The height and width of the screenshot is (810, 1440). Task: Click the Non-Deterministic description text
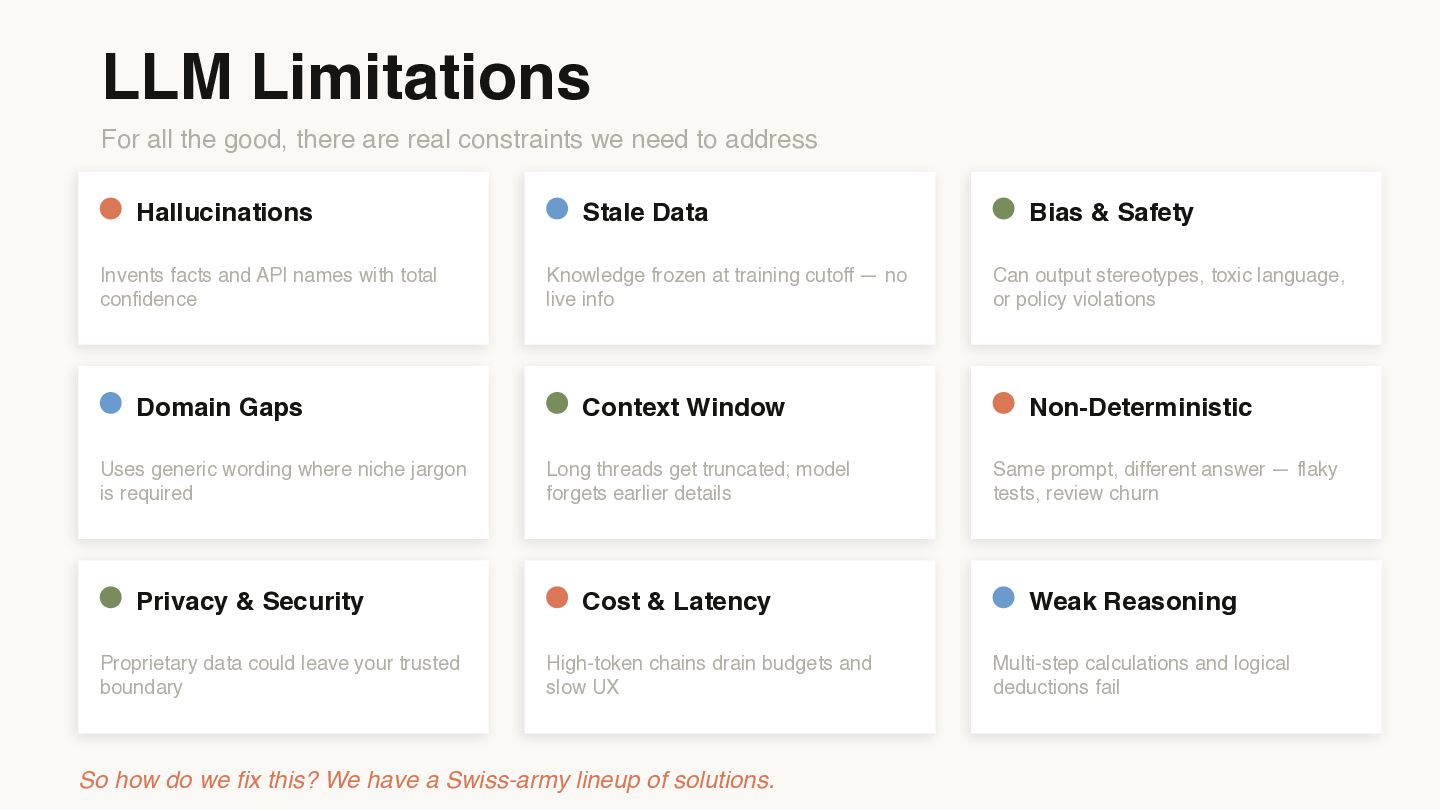1164,481
